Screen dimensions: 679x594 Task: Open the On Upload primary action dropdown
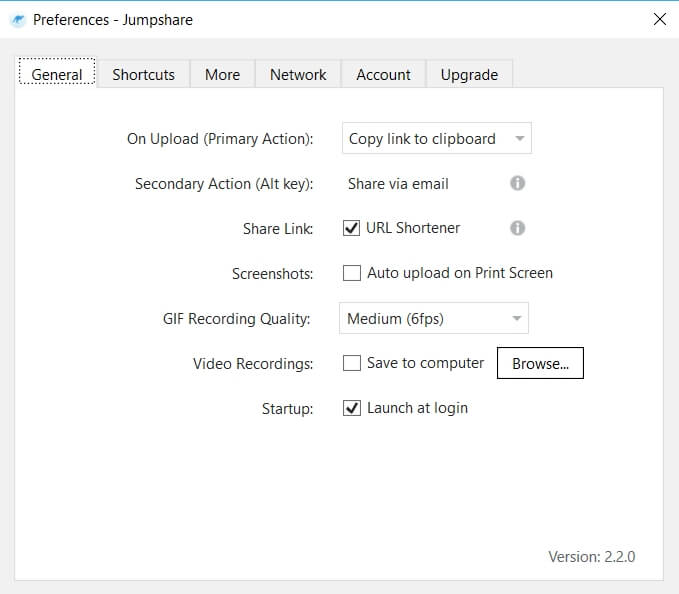[436, 139]
